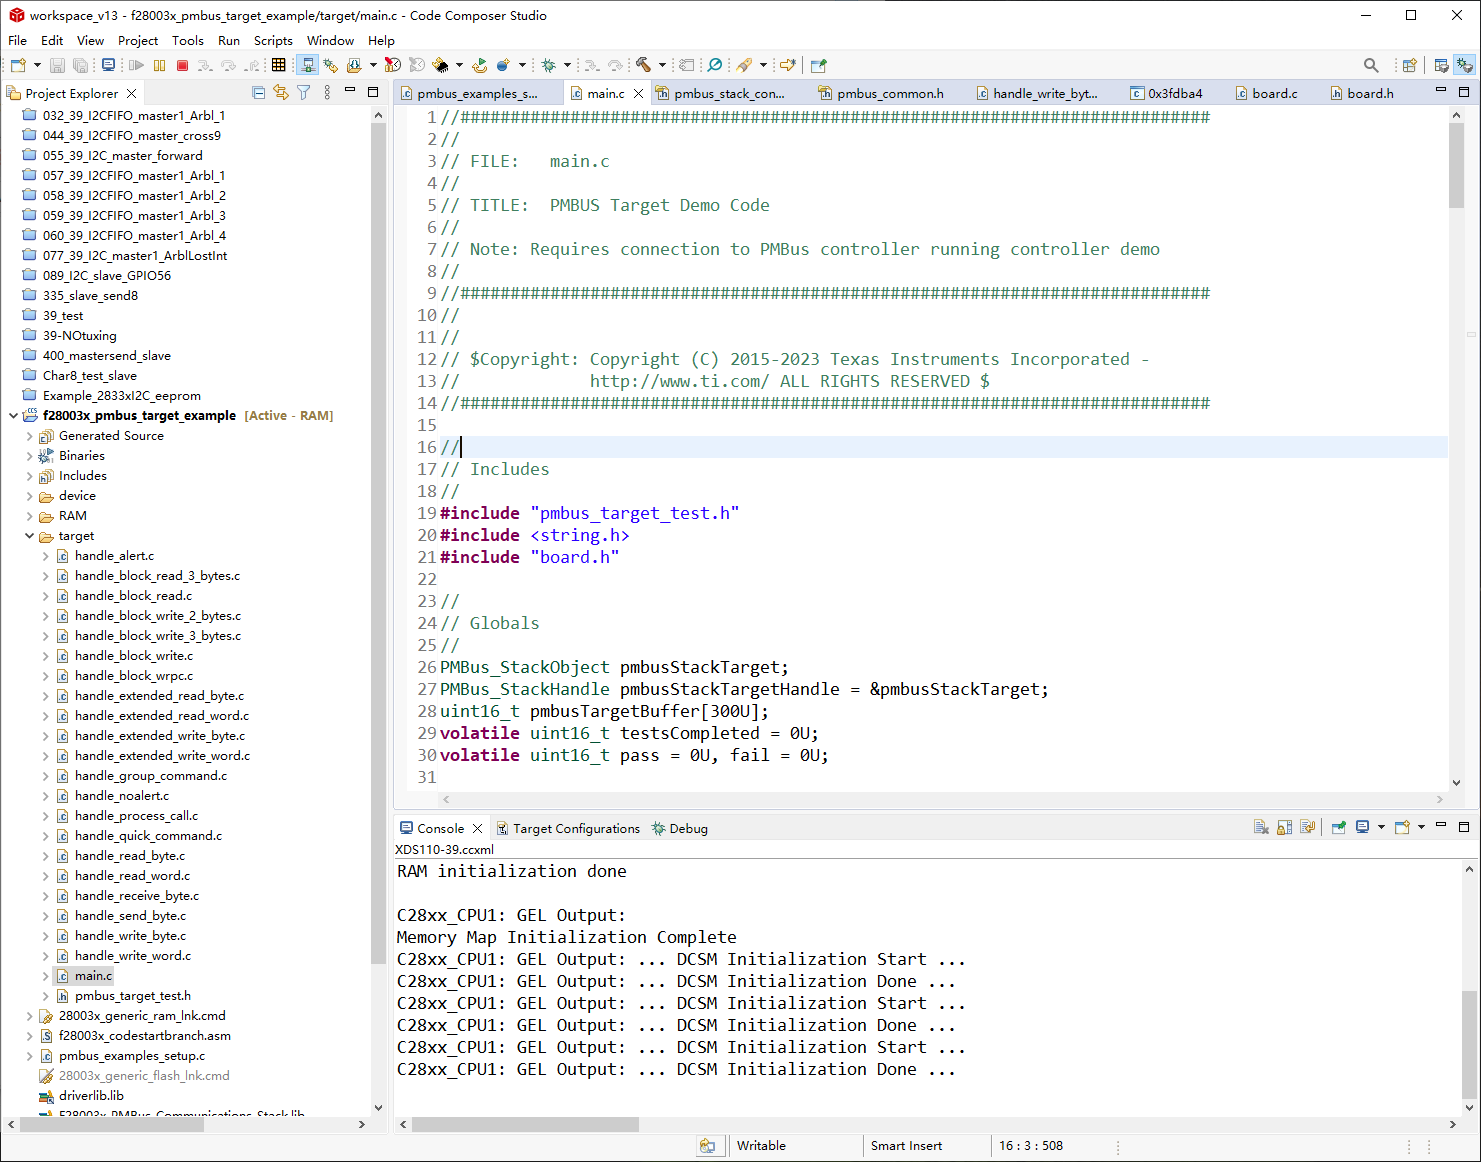
Task: Open the Display Selected Console dropdown arrow
Action: pyautogui.click(x=1381, y=828)
